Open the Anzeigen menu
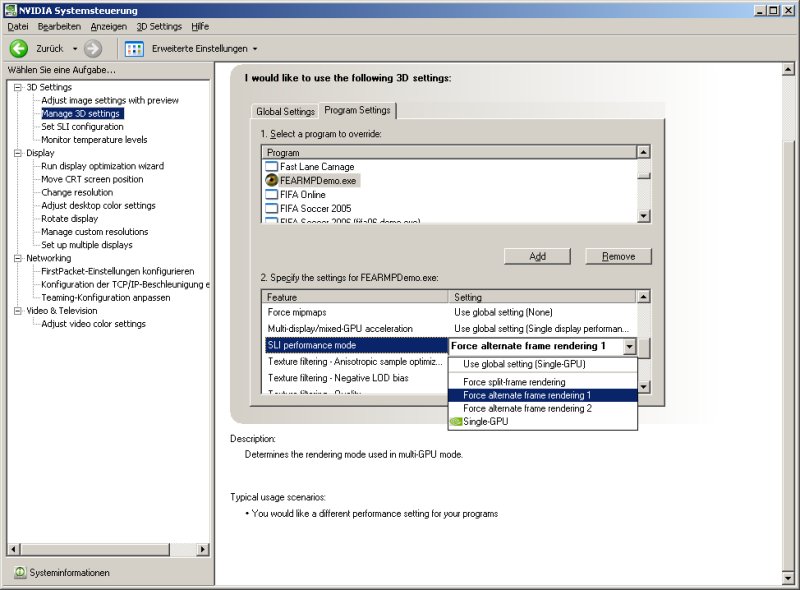The height and width of the screenshot is (590, 800). (x=109, y=26)
